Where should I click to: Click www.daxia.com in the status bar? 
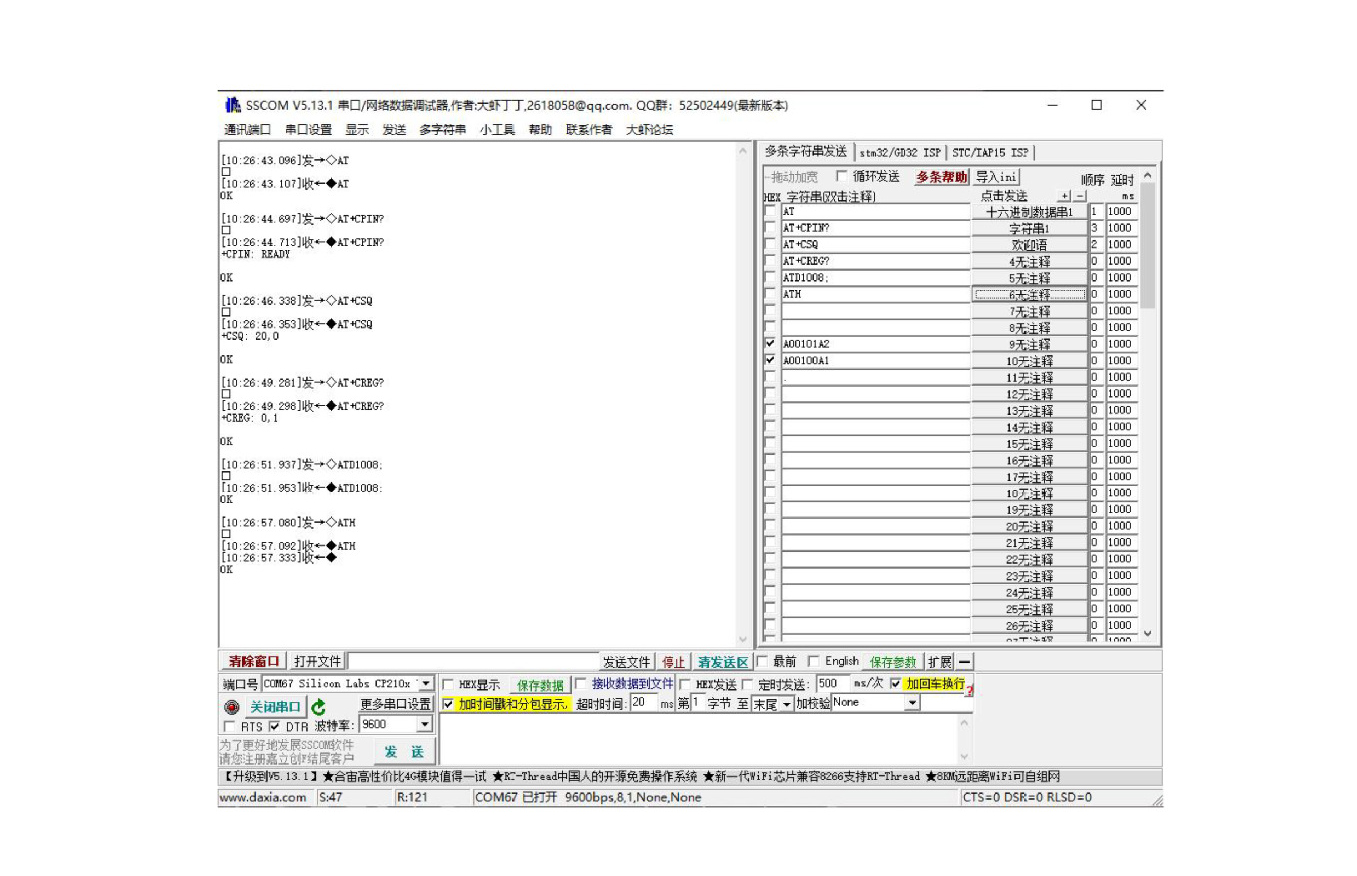[x=263, y=797]
